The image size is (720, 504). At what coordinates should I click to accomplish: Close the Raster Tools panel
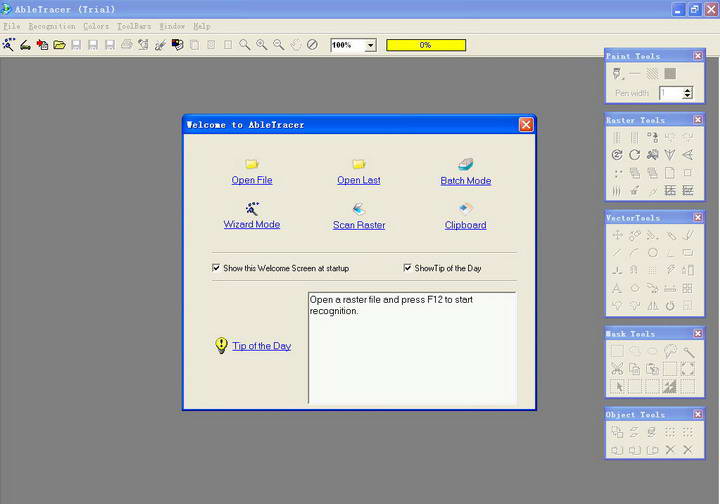pos(698,119)
